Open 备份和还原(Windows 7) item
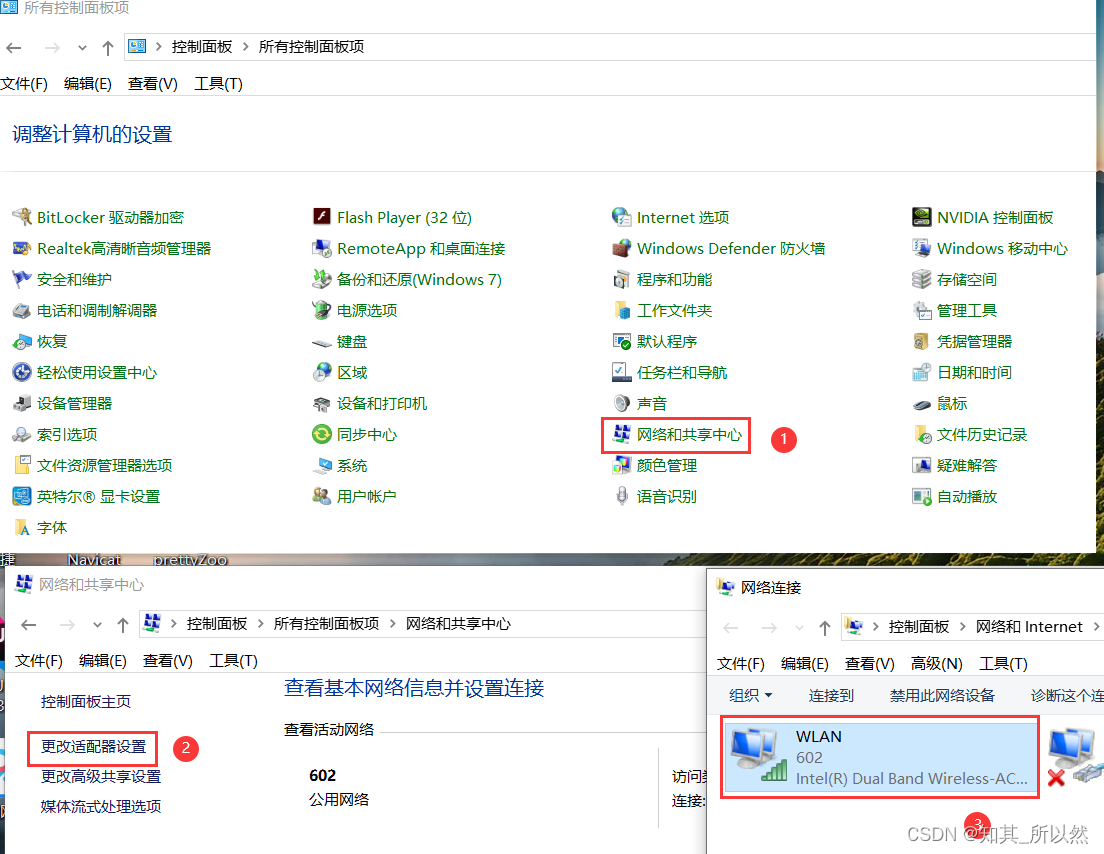Image resolution: width=1104 pixels, height=854 pixels. click(x=407, y=279)
